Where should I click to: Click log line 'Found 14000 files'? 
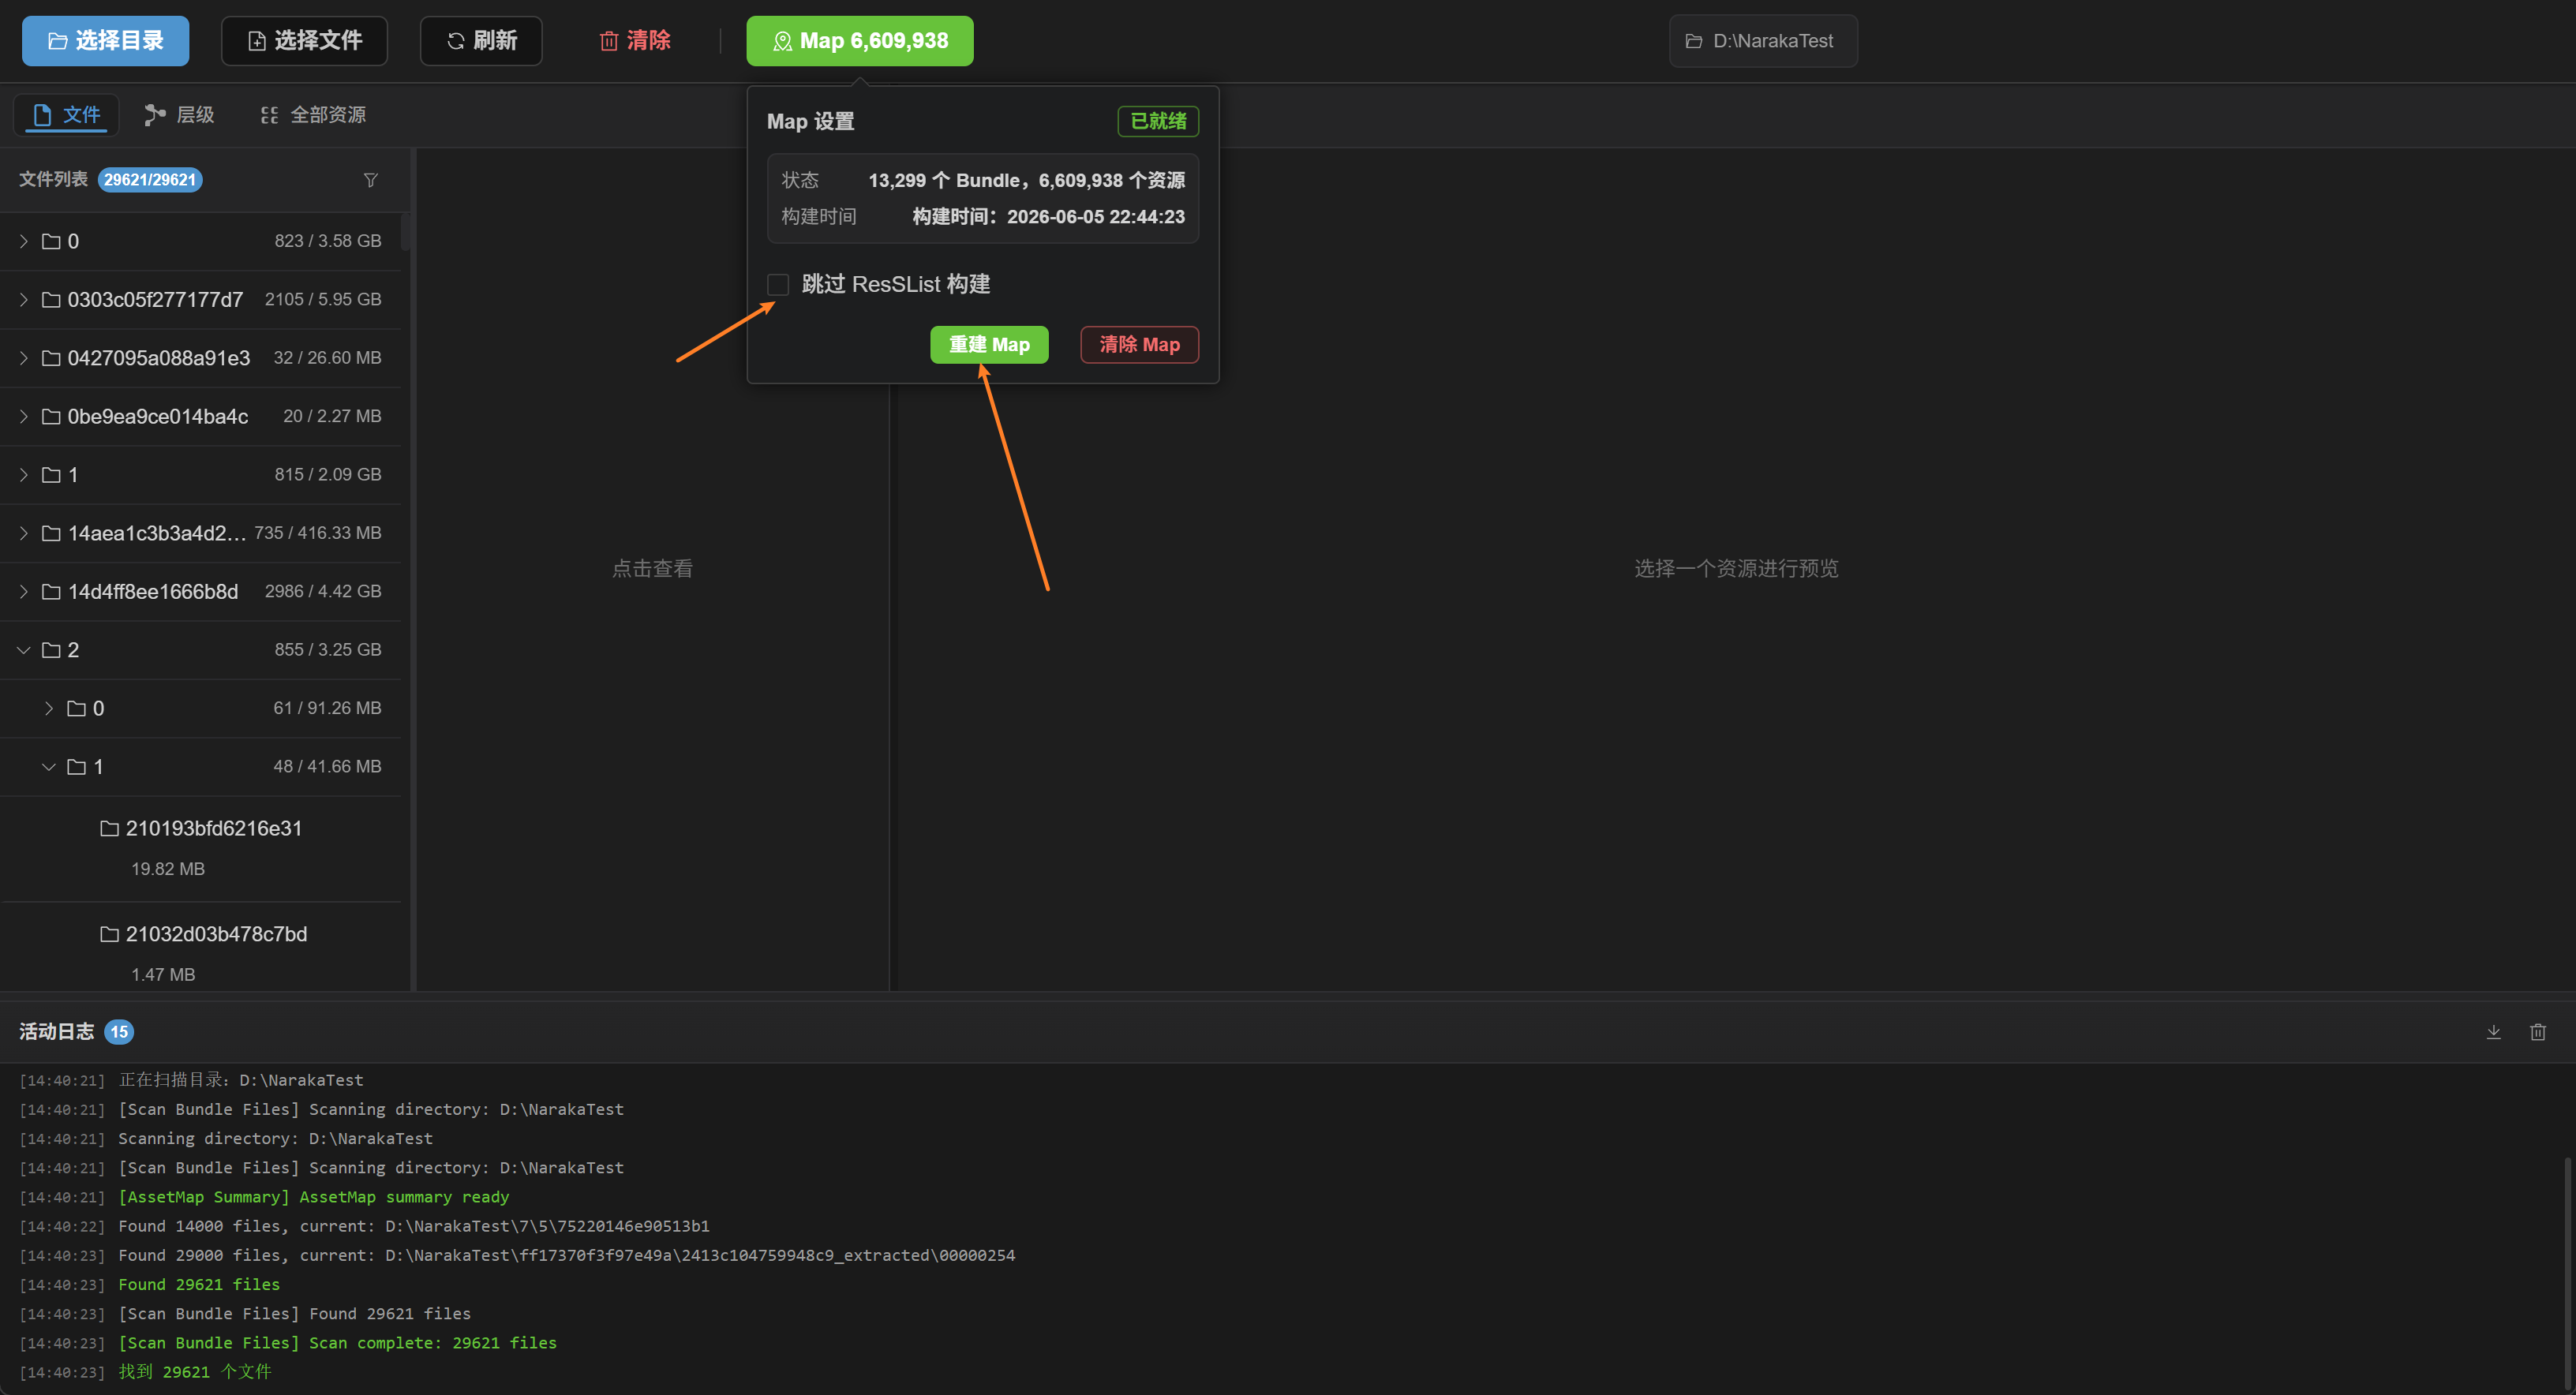coord(414,1226)
